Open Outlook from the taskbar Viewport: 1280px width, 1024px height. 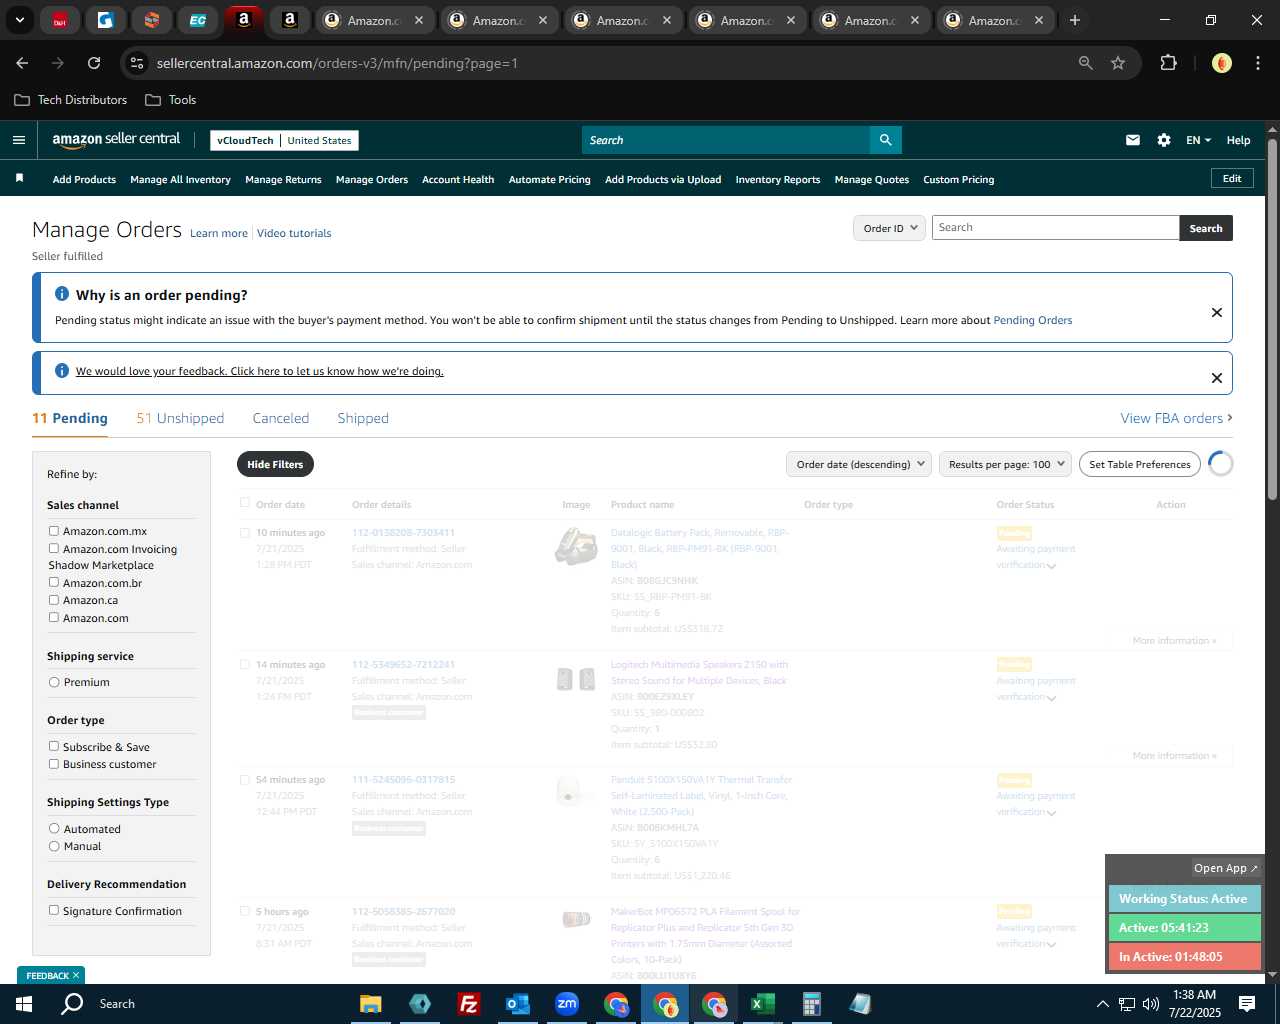coord(517,1004)
